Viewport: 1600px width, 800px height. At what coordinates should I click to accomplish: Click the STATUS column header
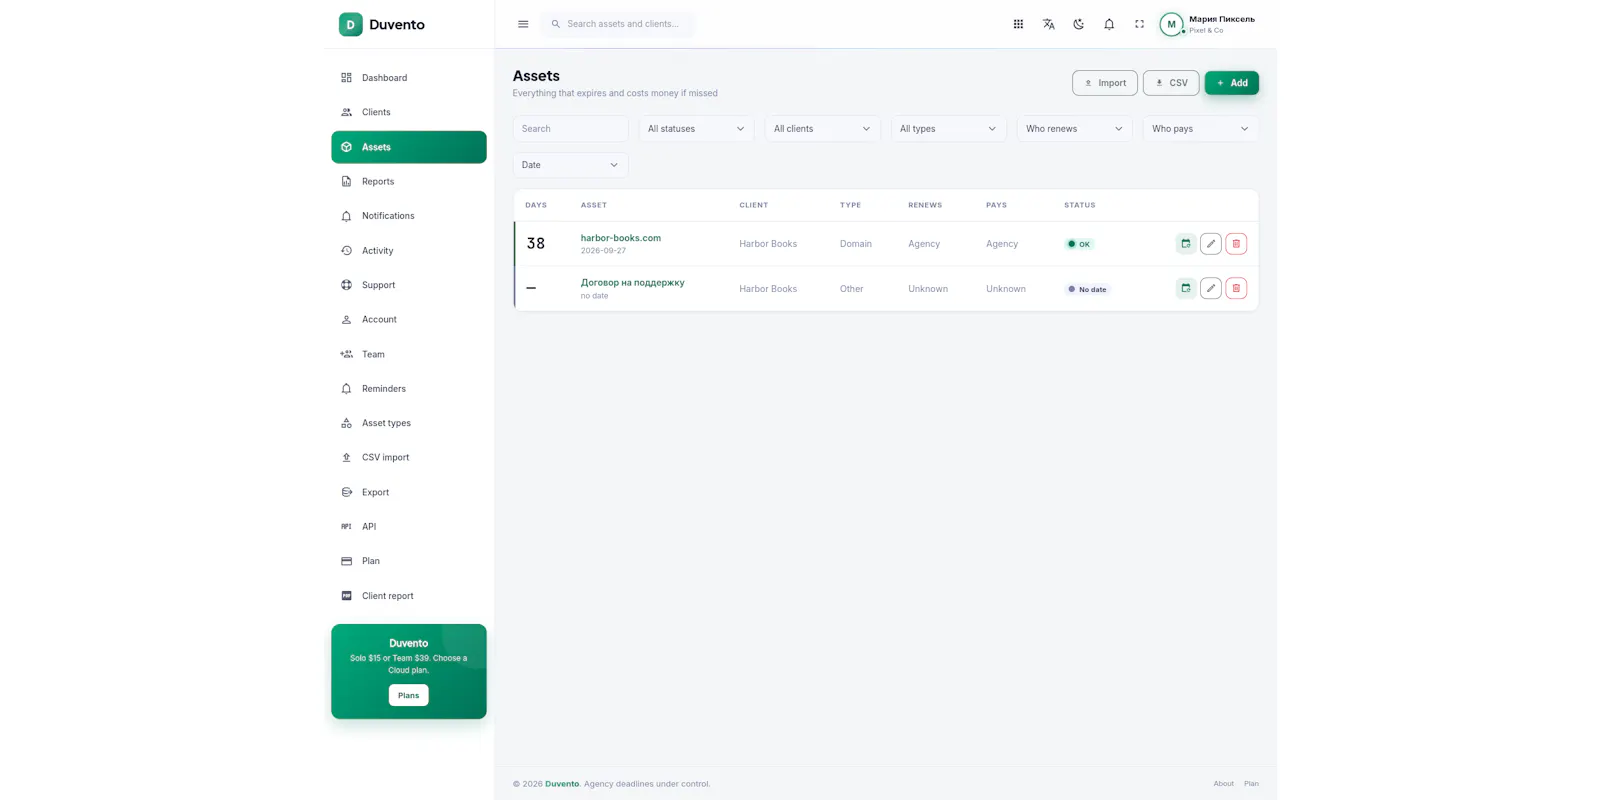(x=1080, y=205)
